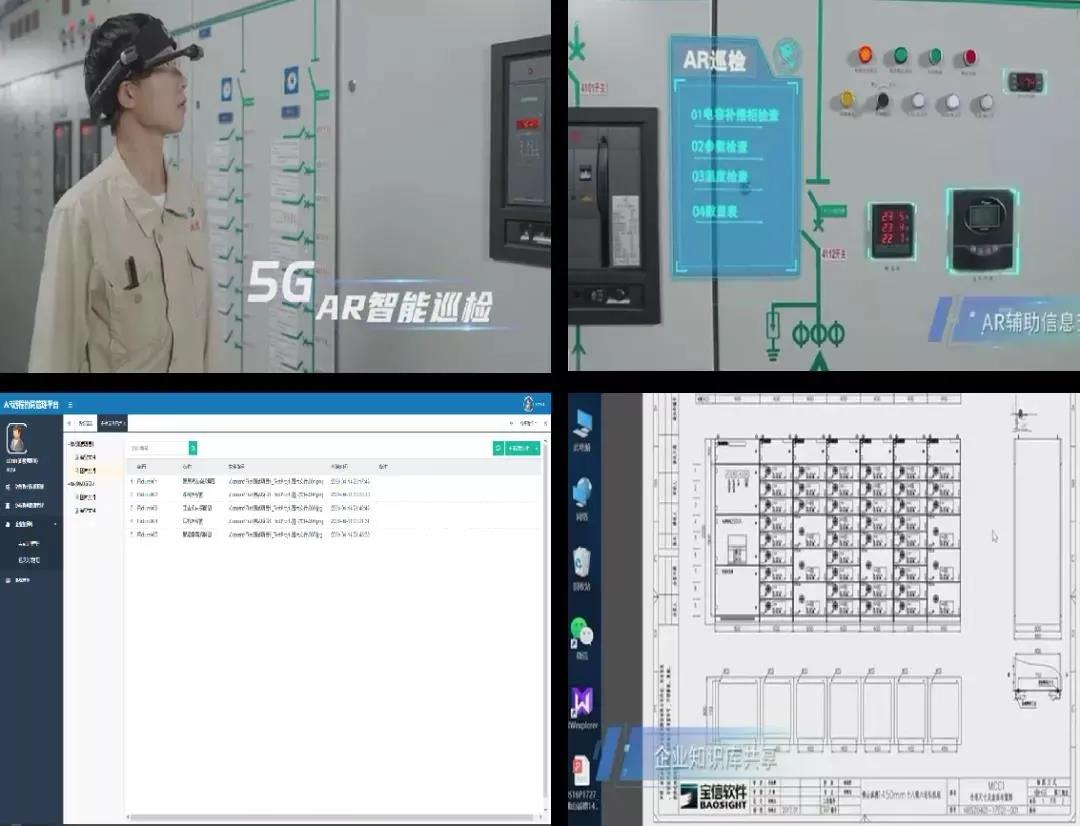Collapse the expanded sidebar menu group
Viewport: 1080px width, 826px height.
[x=55, y=524]
